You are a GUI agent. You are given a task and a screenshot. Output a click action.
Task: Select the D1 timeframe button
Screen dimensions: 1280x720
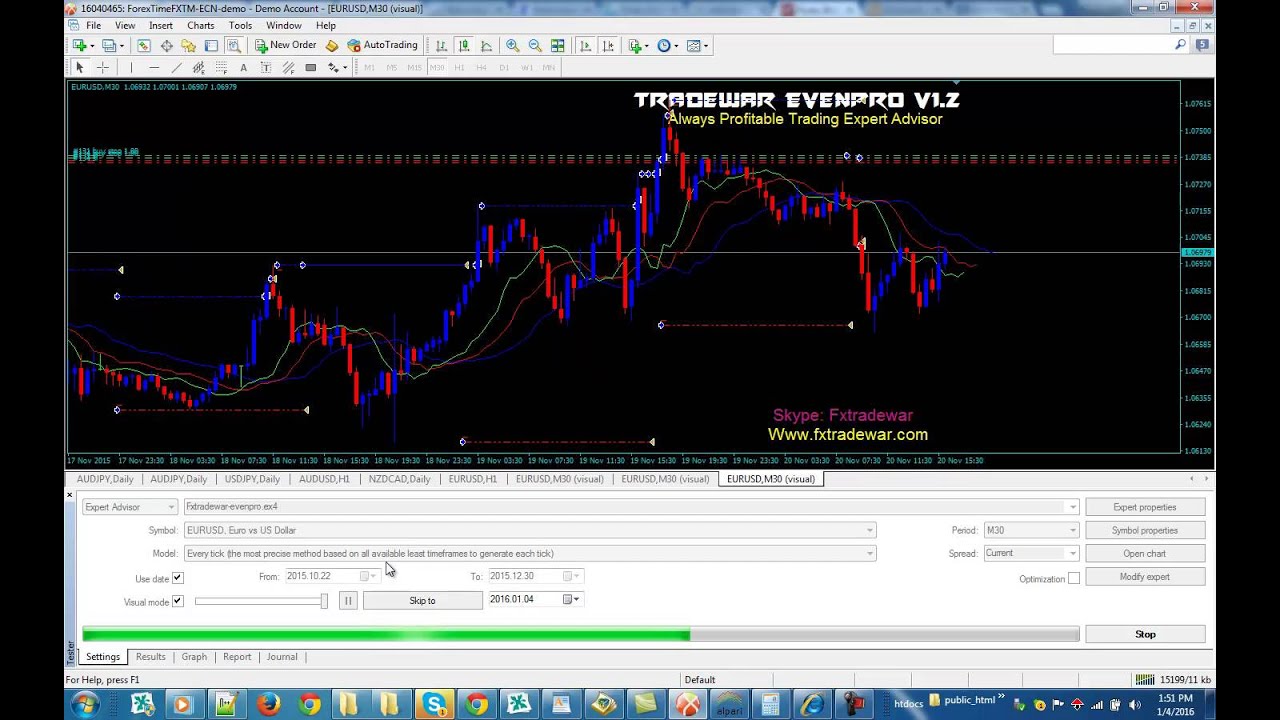[x=504, y=67]
